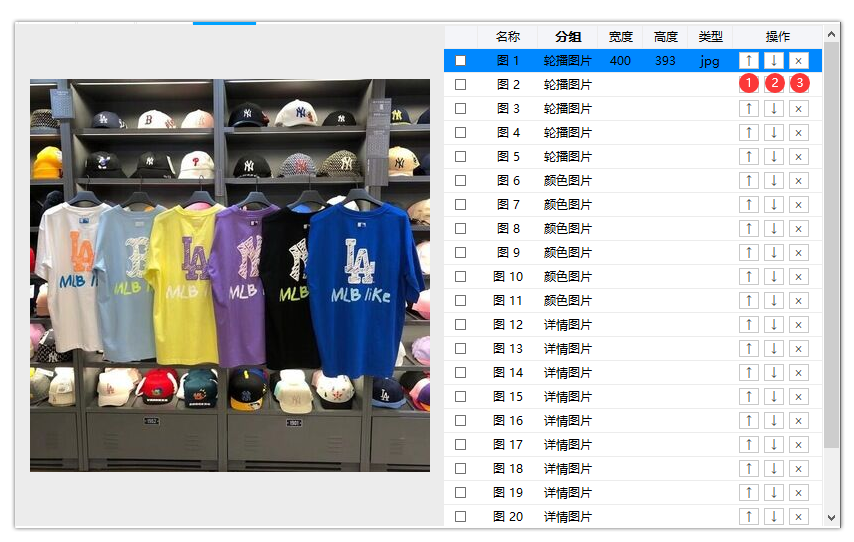Move 图 18 down with arrow icon

coord(773,468)
